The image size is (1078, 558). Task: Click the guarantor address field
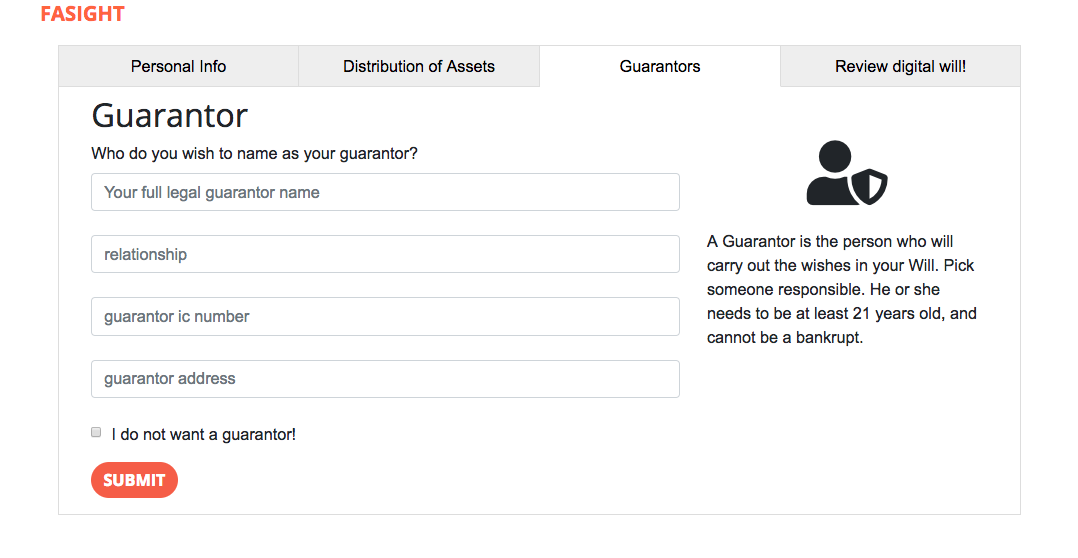pos(385,379)
